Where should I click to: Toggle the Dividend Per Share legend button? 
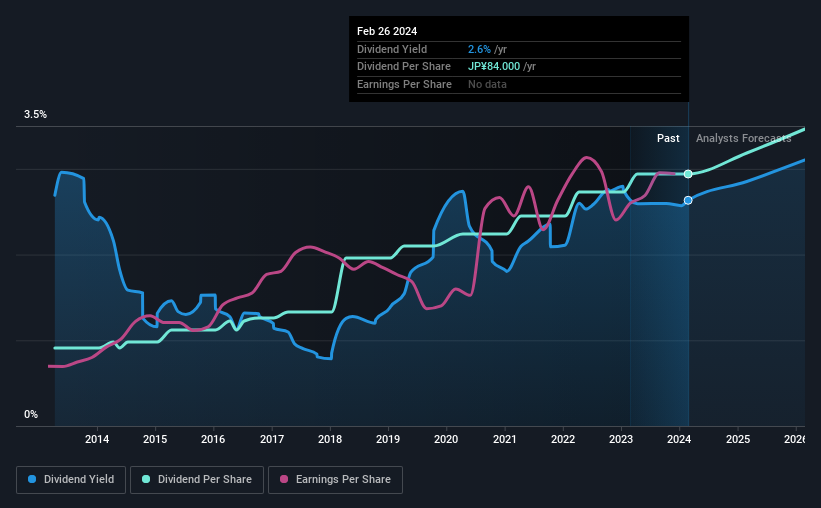pyautogui.click(x=197, y=480)
